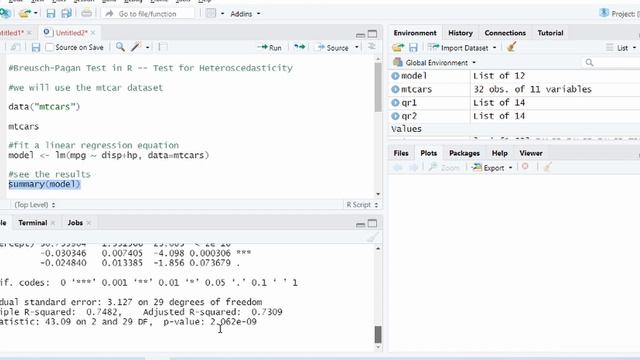Switch to the Connections tab
Viewport: 640px width, 360px height.
coord(505,33)
